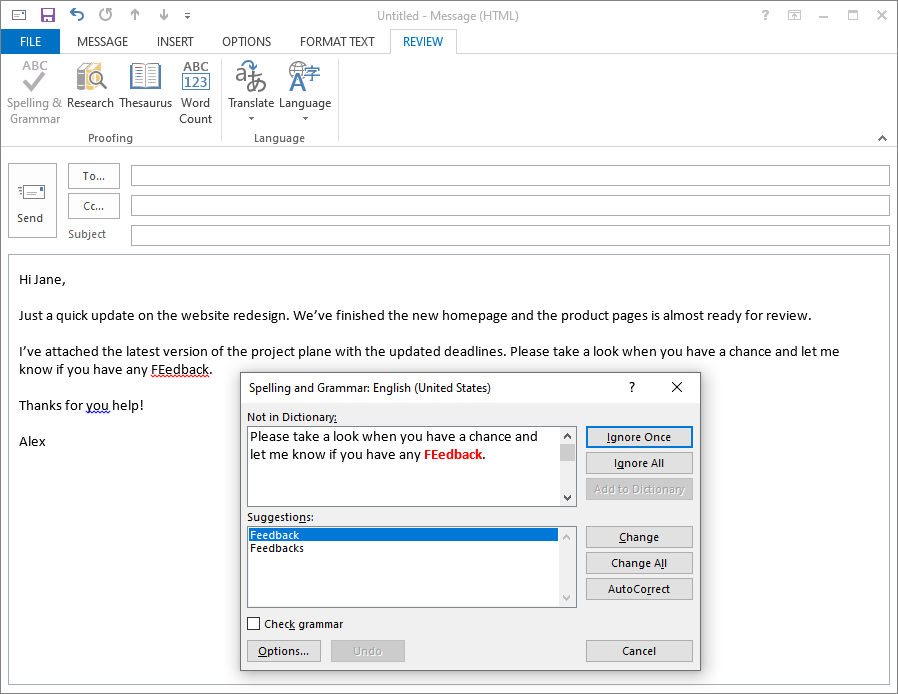
Task: Open the Thesaurus
Action: click(145, 86)
